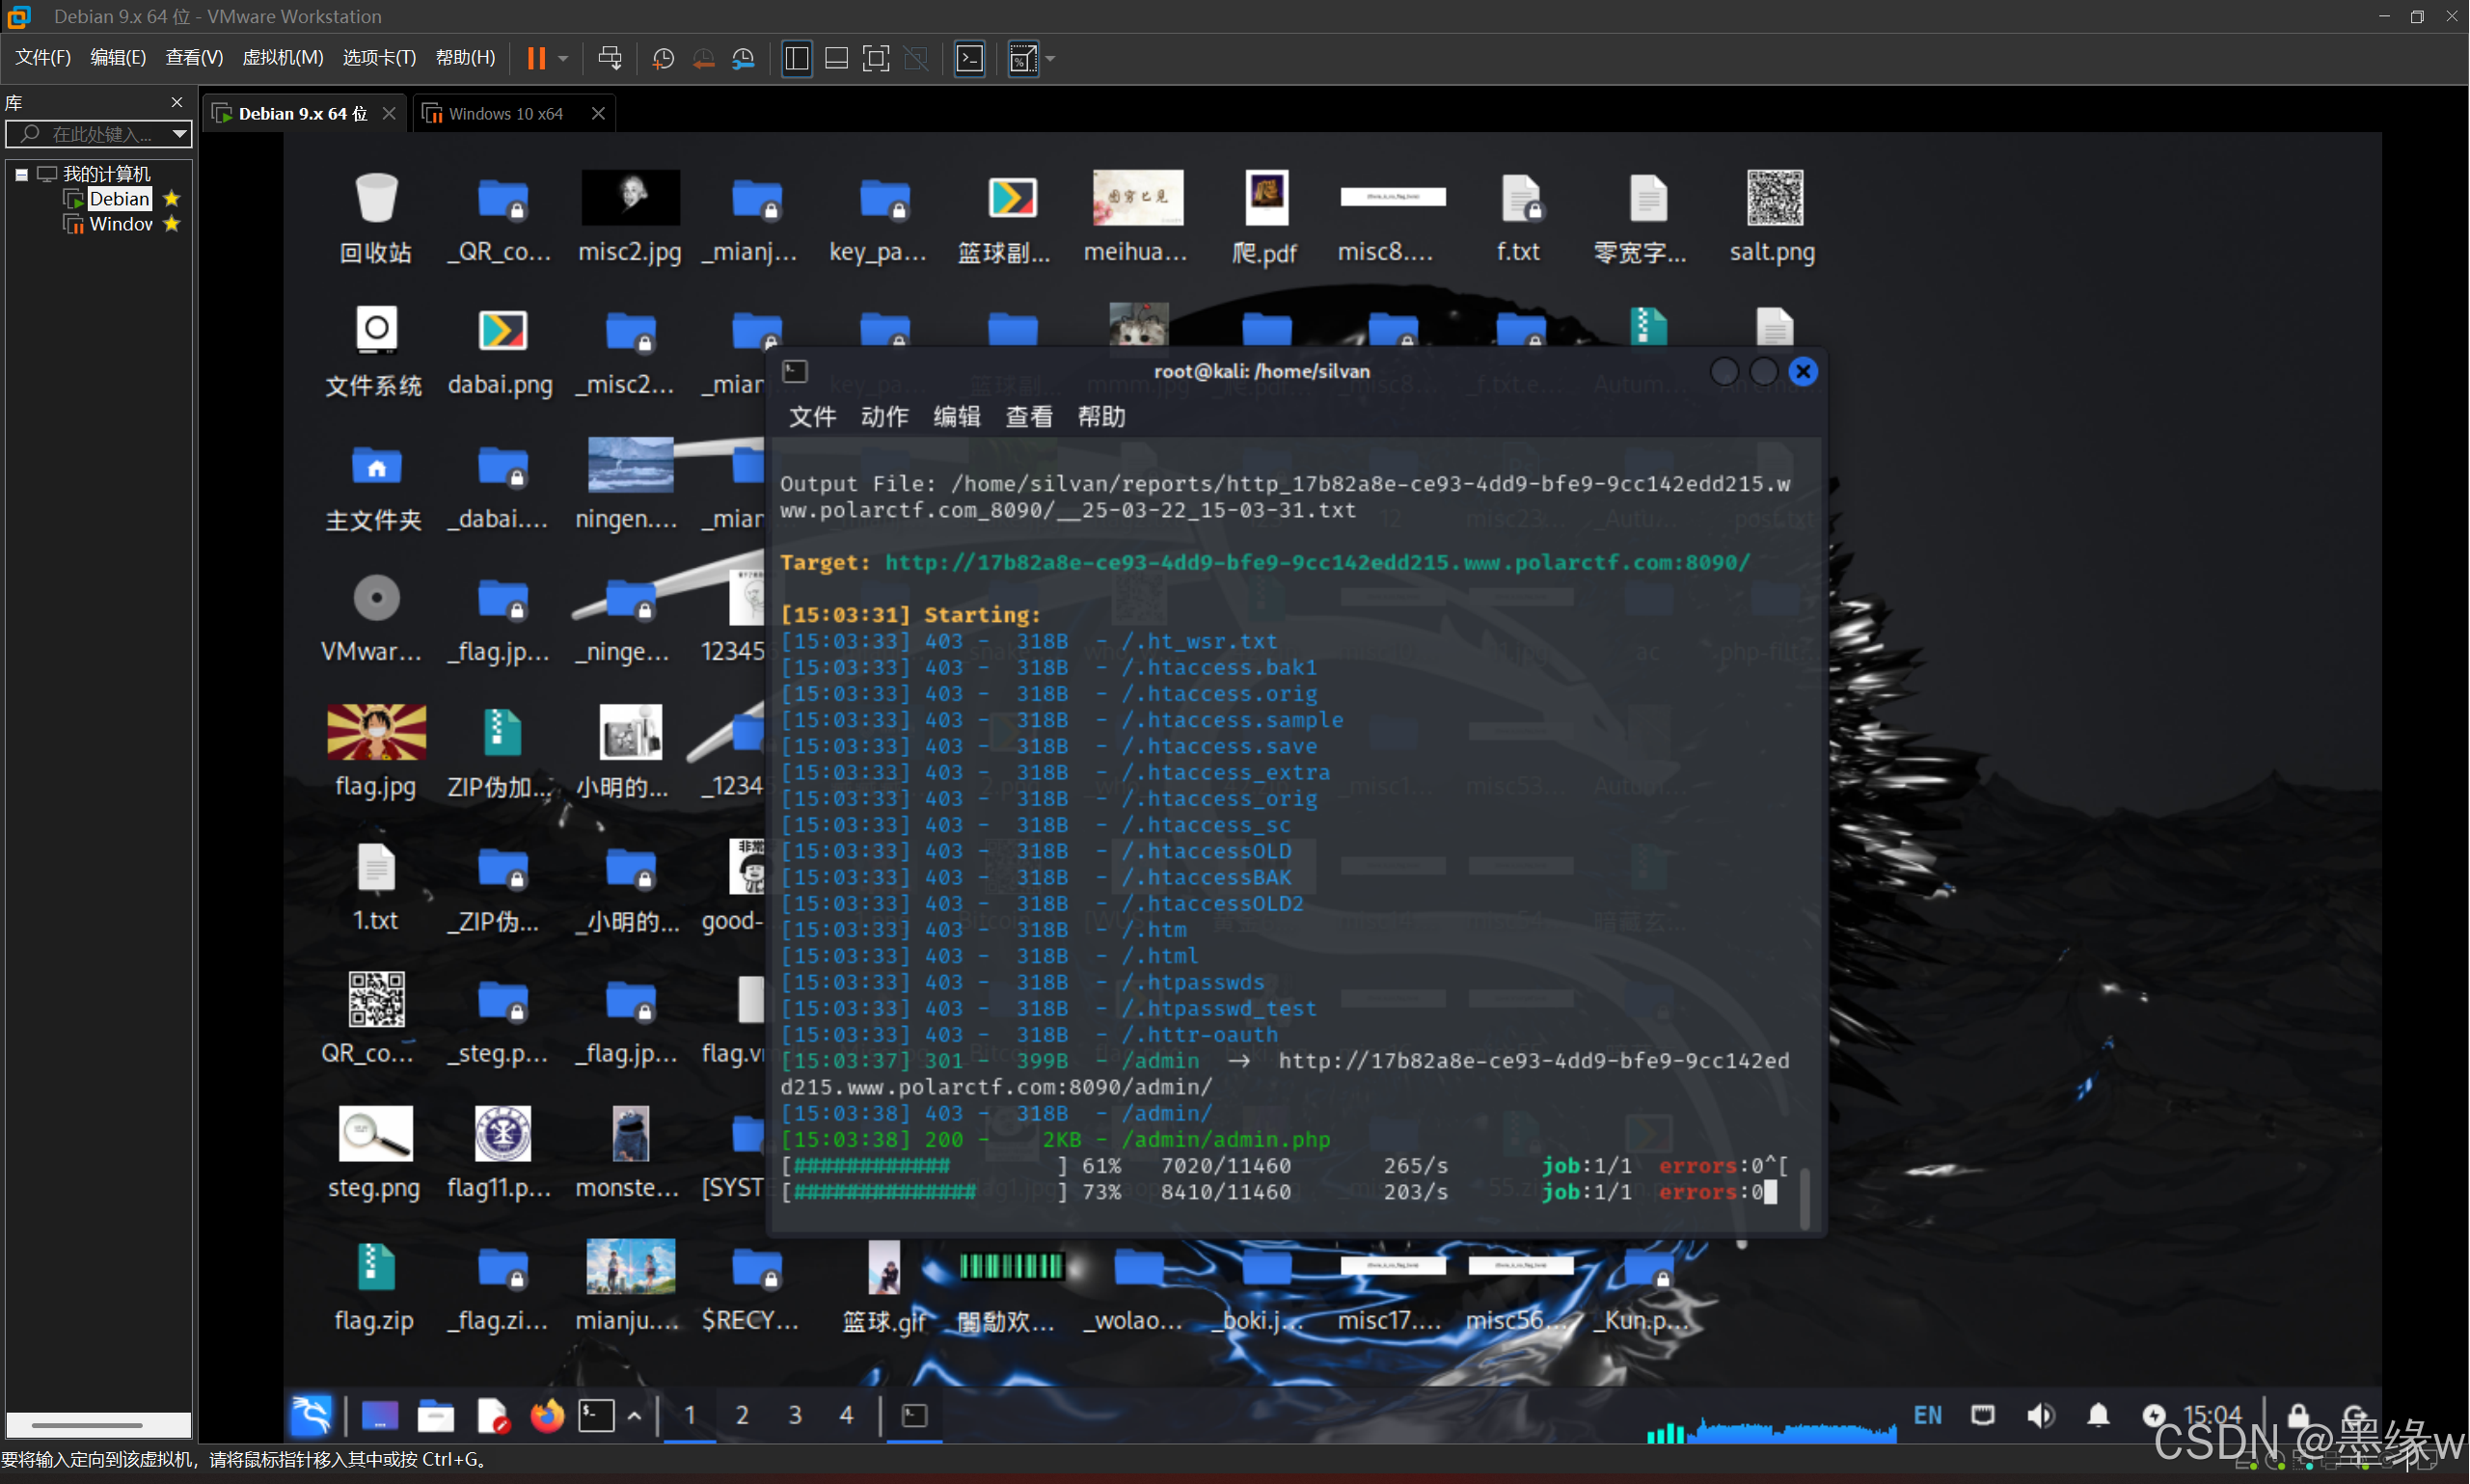Screen dimensions: 2470x1484
Task: Take a snapshot with the clock-plus icon
Action: 662,58
